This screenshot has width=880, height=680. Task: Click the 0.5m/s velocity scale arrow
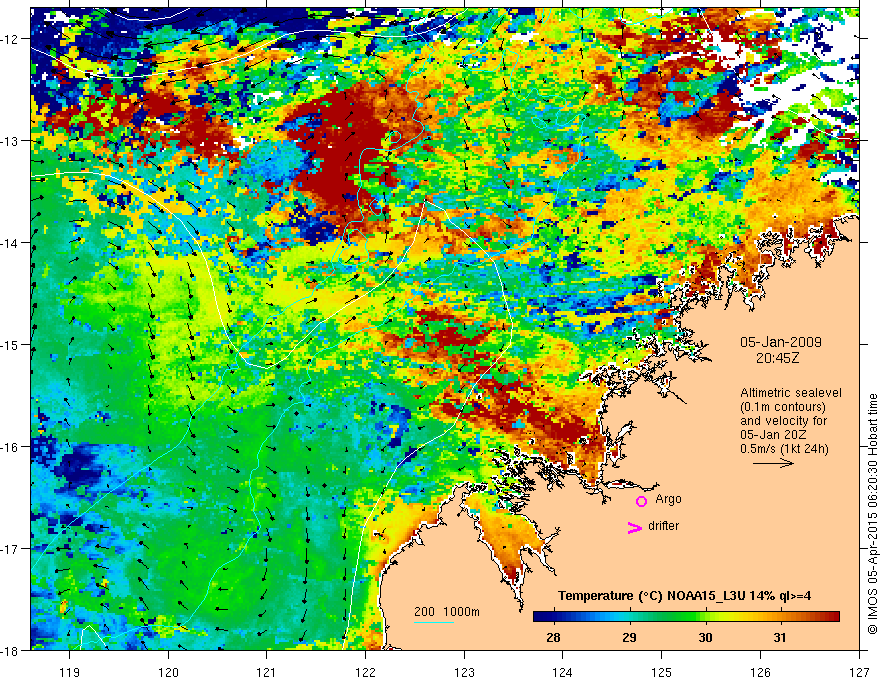(773, 463)
